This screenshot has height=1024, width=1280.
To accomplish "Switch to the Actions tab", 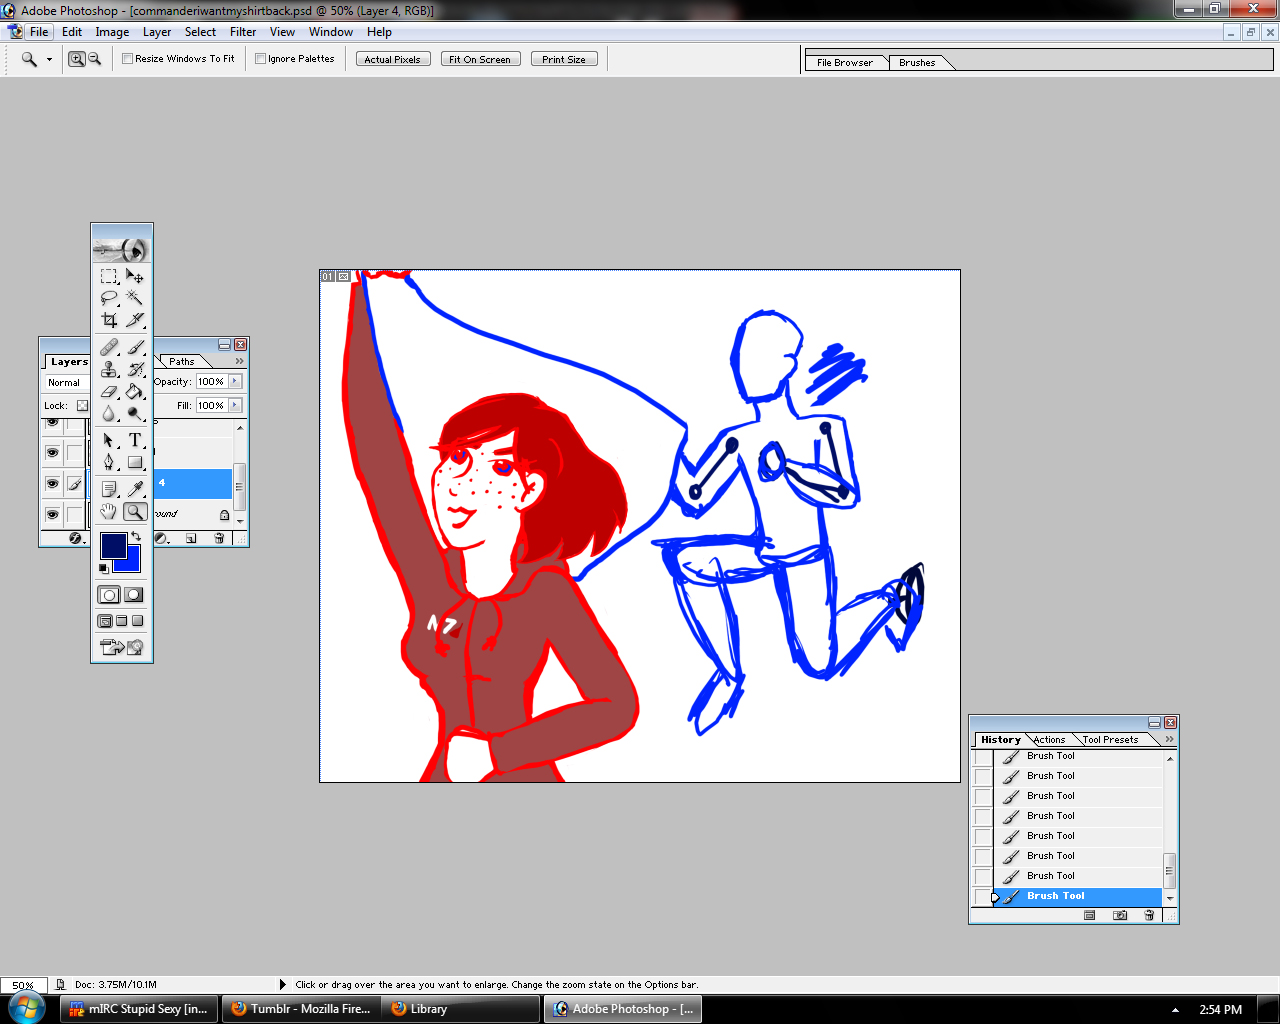I will coord(1049,740).
